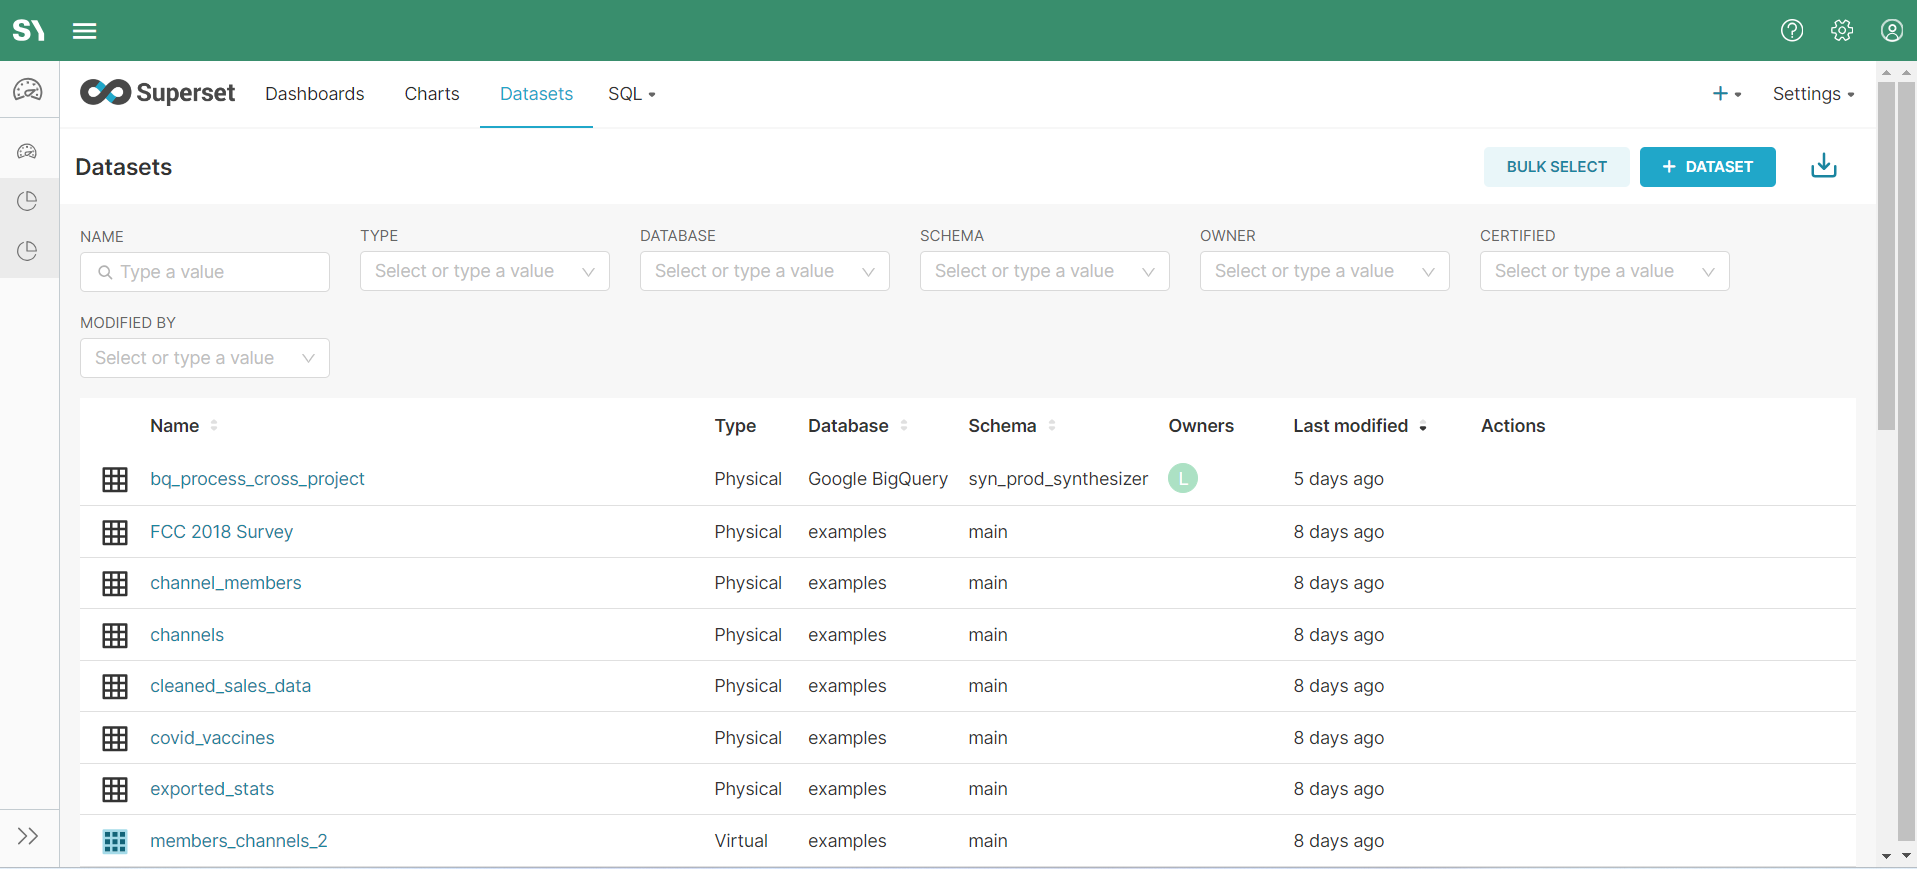Click the download export datasets icon
Viewport: 1917px width, 869px height.
click(1823, 166)
